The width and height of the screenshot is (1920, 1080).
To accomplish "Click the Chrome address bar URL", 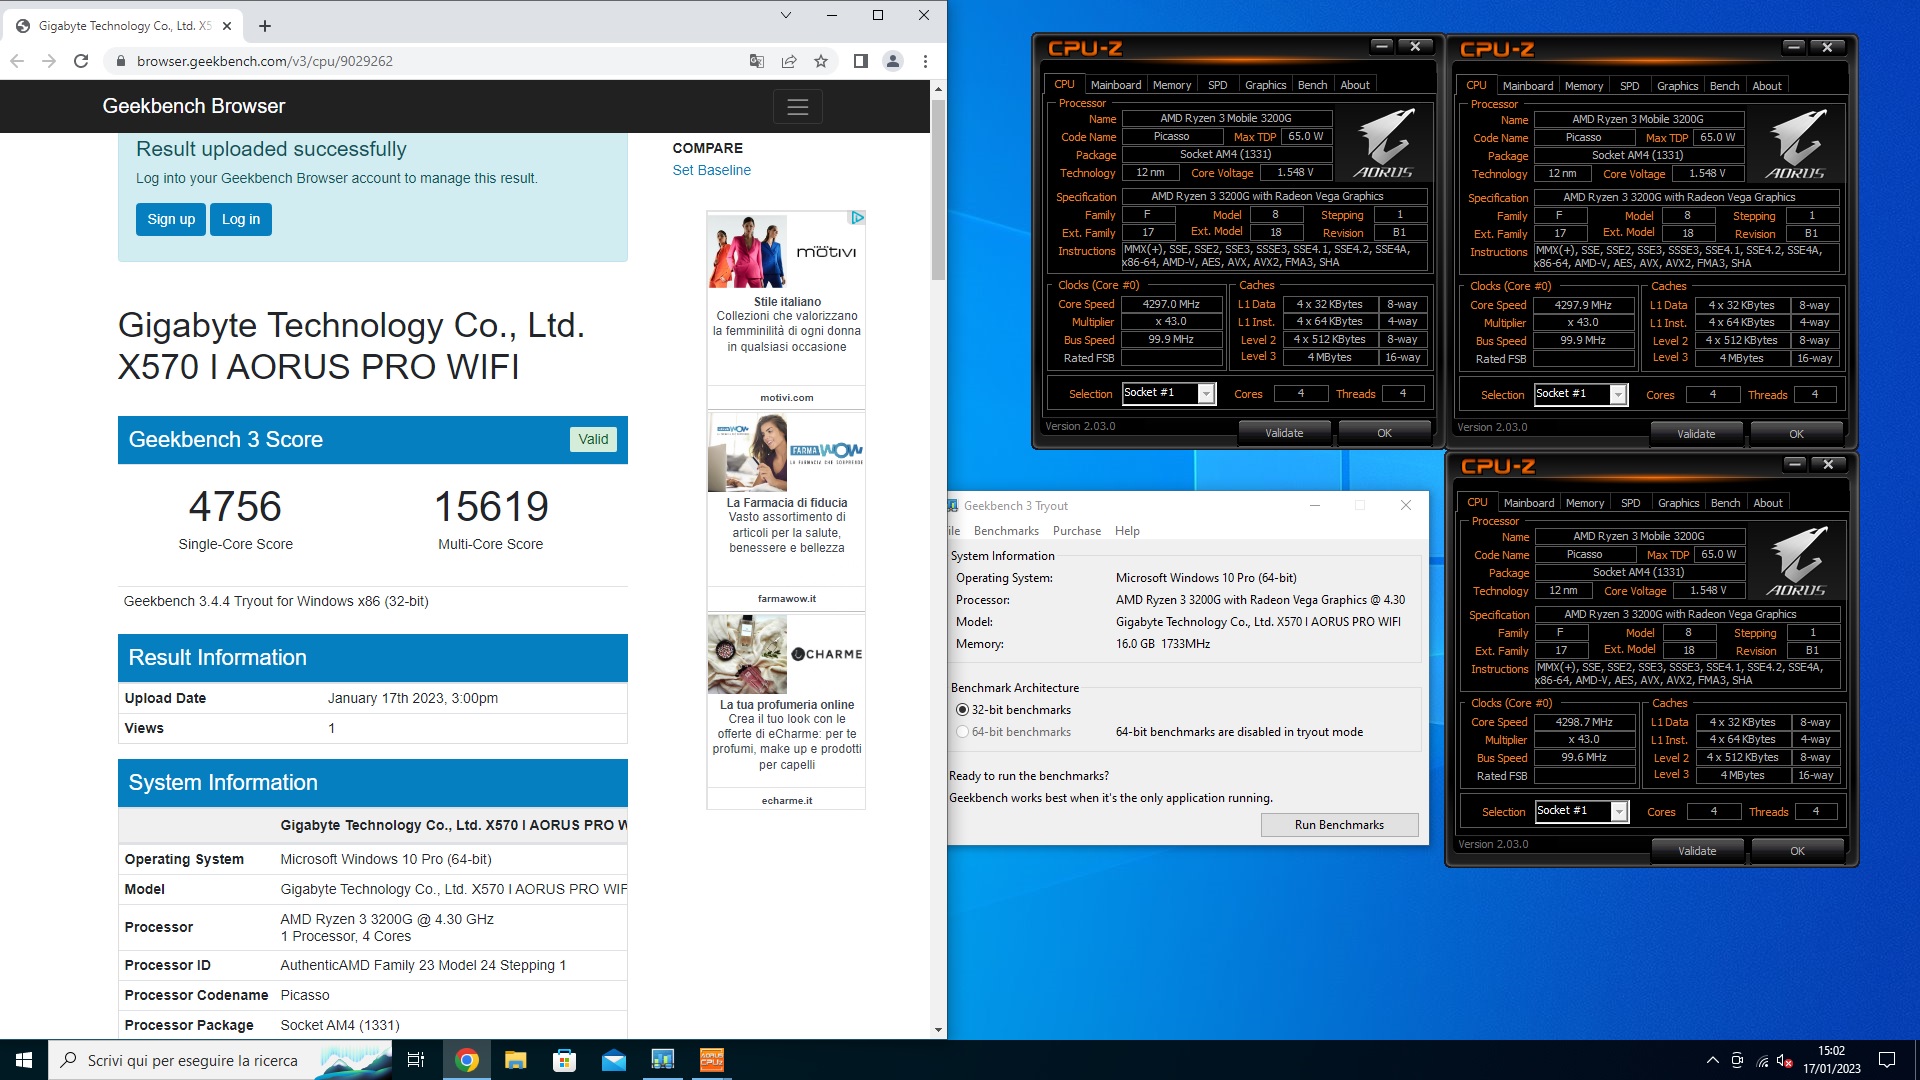I will click(264, 61).
